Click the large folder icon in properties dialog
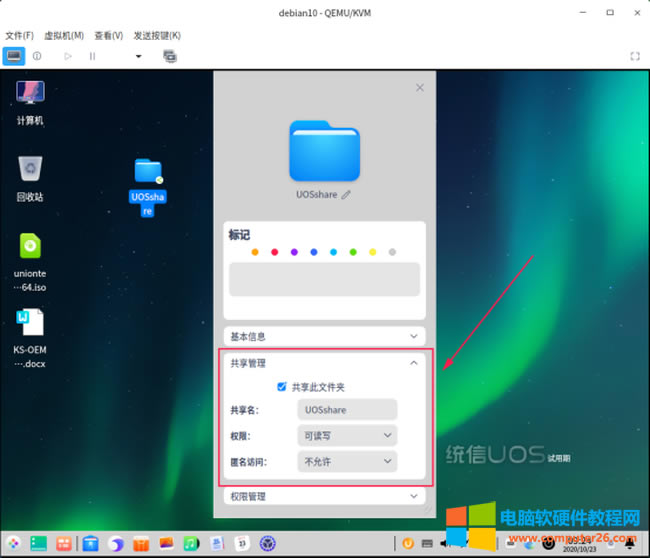 tap(325, 151)
